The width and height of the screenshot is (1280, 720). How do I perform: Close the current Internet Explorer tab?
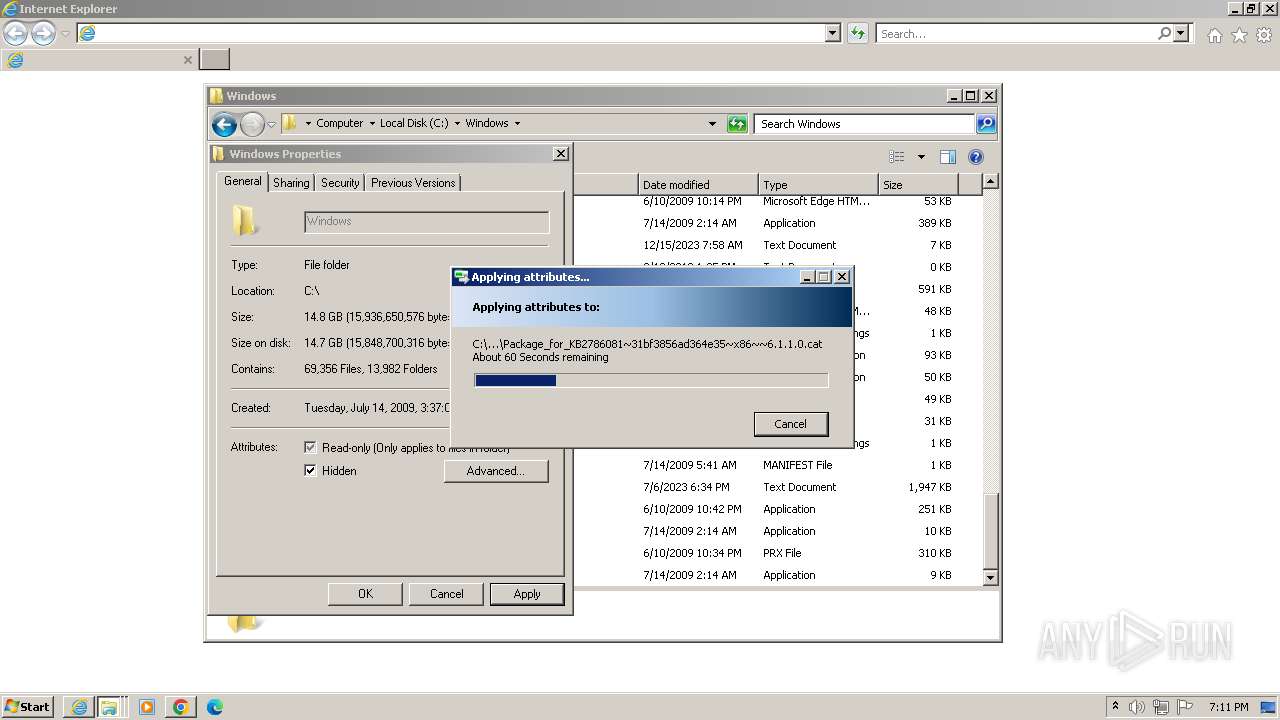tap(187, 60)
